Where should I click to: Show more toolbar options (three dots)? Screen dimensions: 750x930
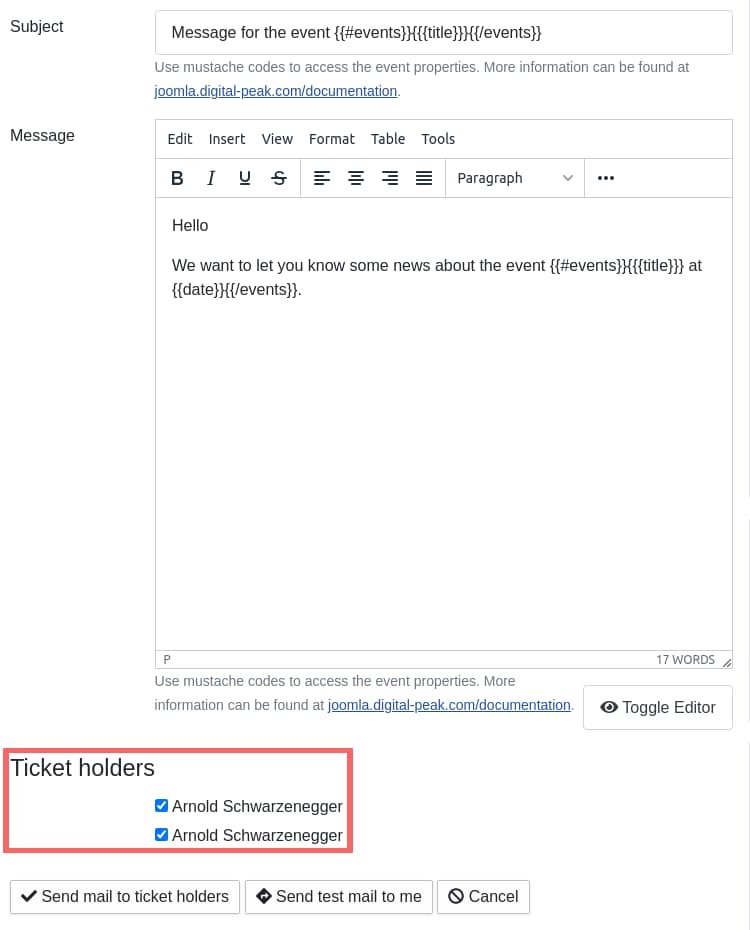tap(605, 178)
